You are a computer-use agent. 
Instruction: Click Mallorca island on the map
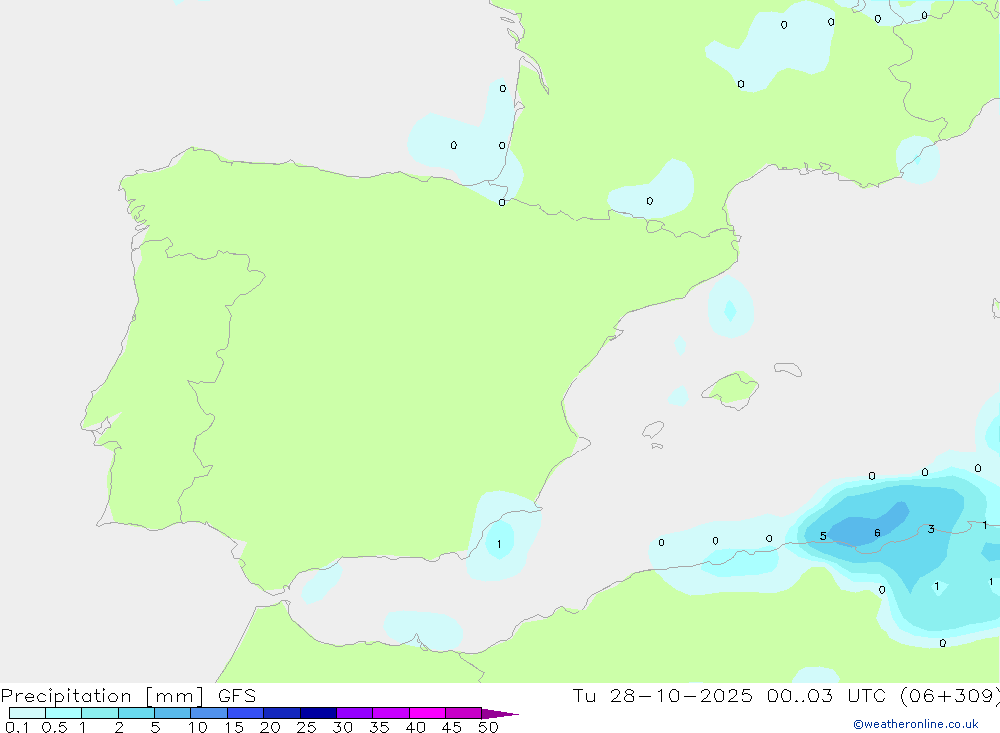[731, 389]
